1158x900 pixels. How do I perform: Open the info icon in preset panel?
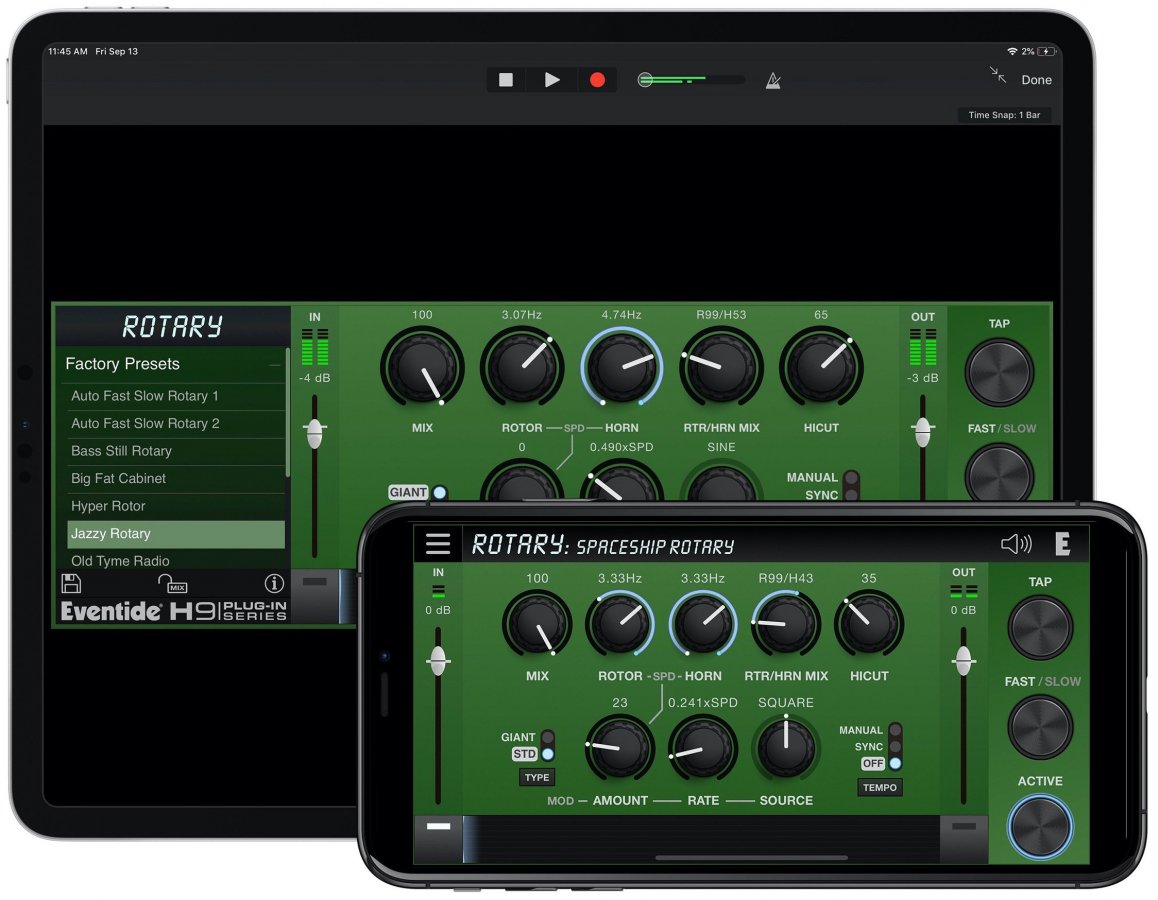pos(273,584)
